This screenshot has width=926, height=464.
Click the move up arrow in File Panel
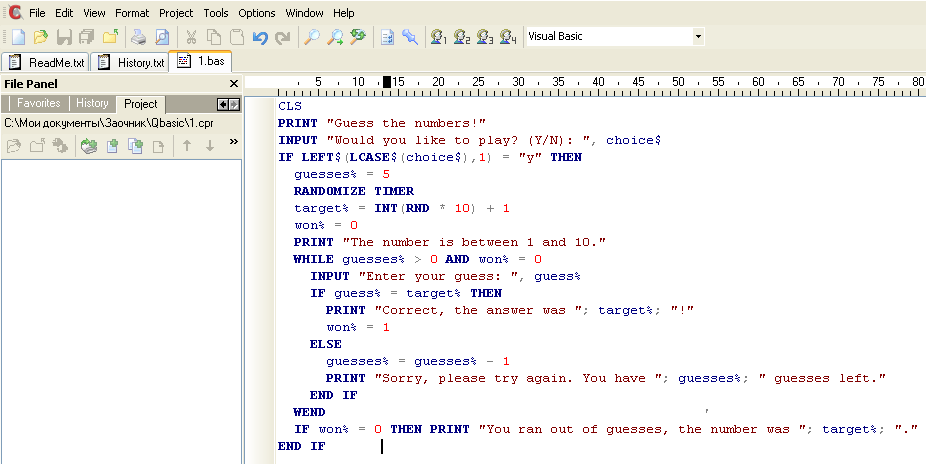(187, 145)
